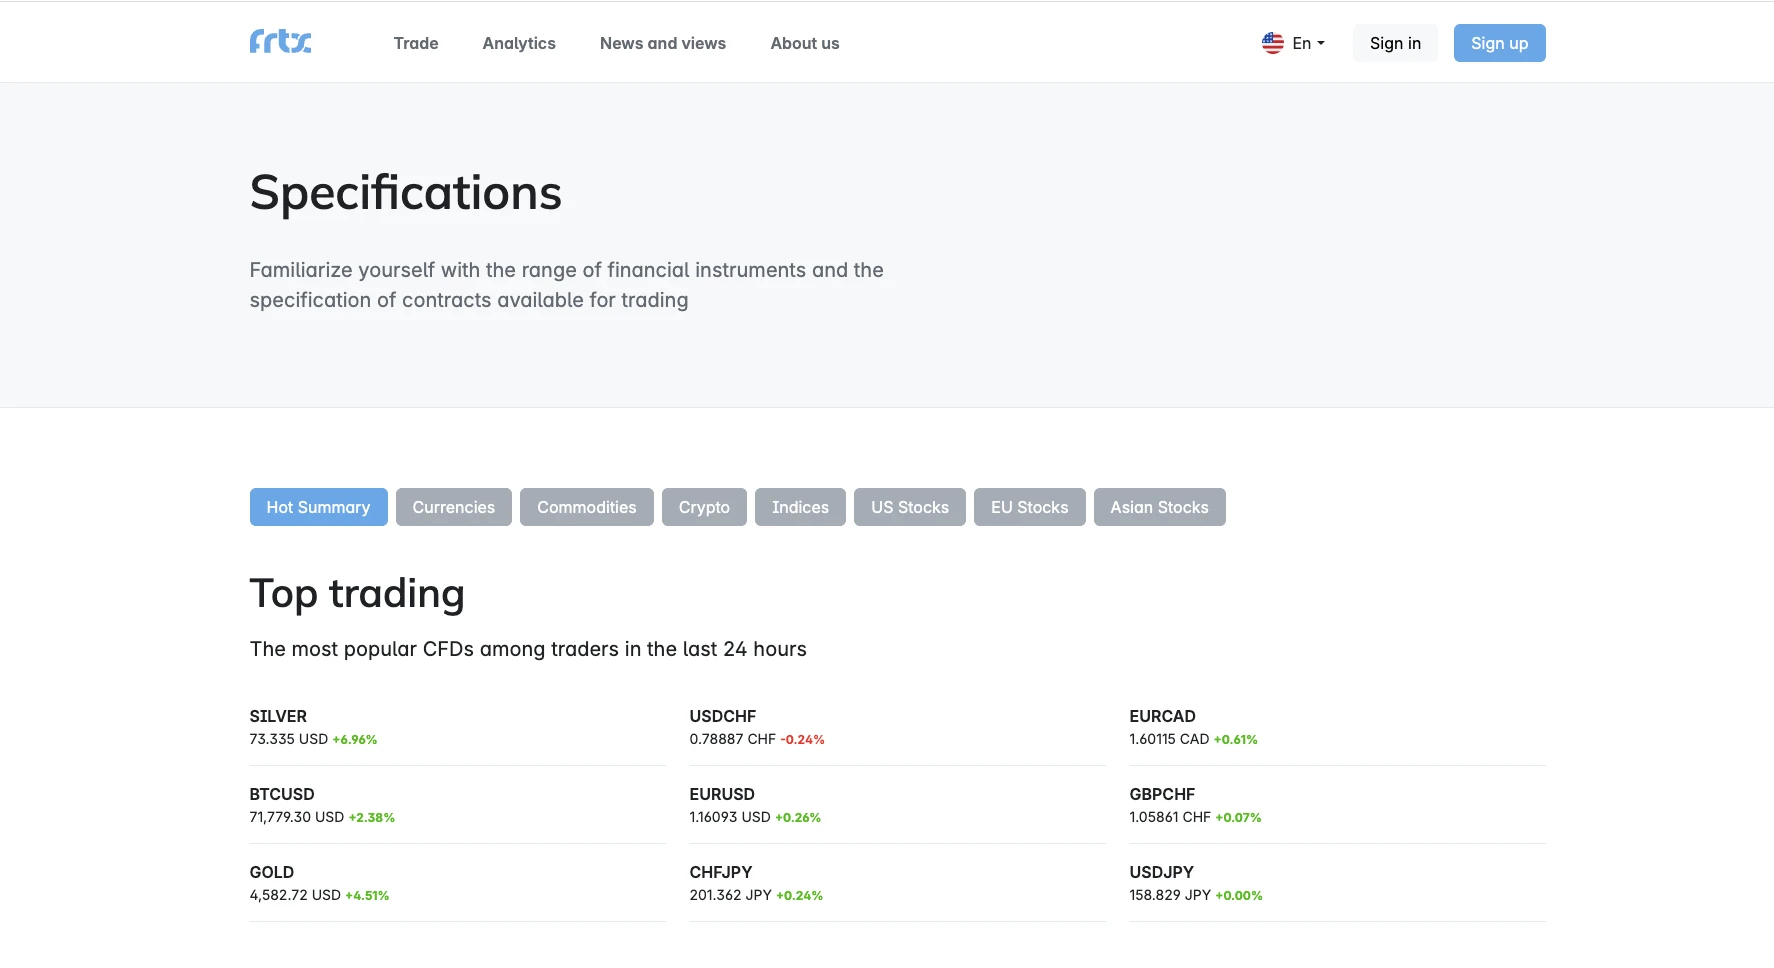Viewport: 1774px width, 968px height.
Task: Open the About us page
Action: tap(804, 43)
